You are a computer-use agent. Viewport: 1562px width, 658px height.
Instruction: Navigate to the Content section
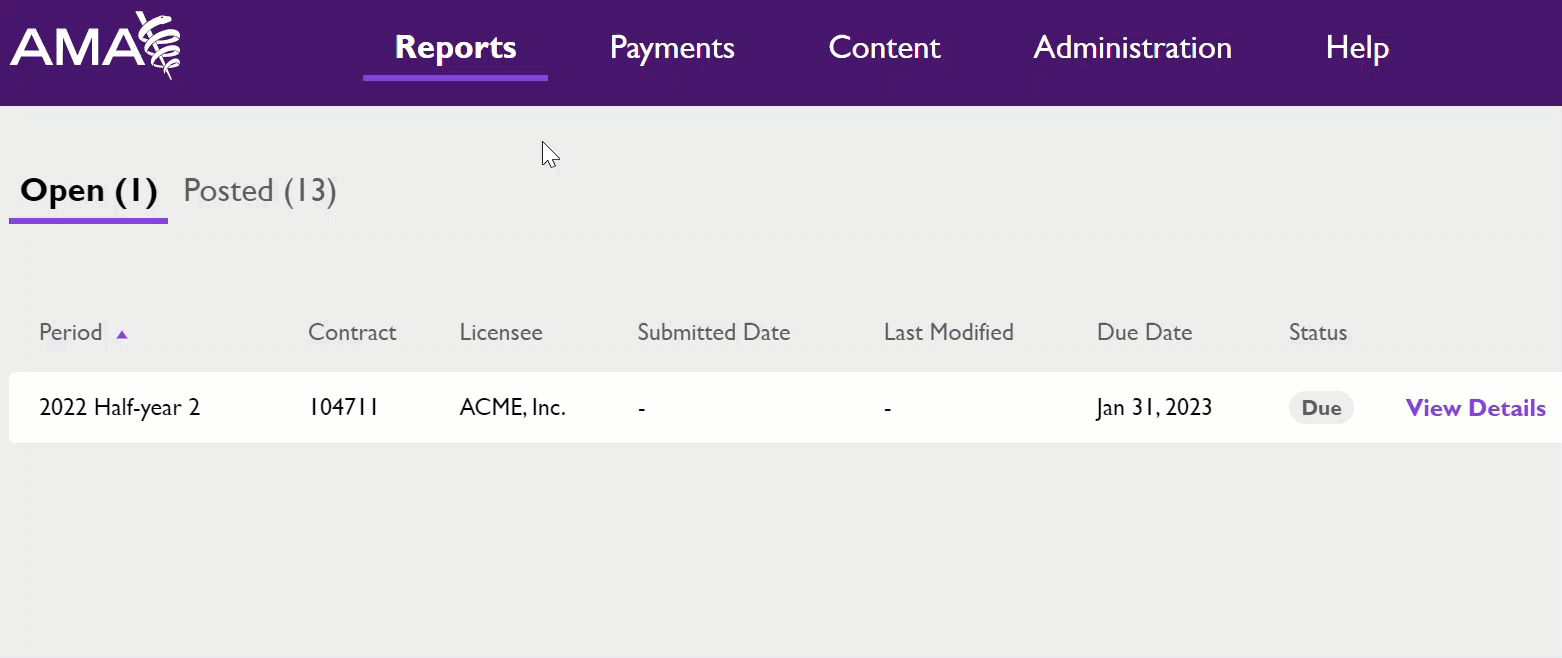(x=884, y=47)
